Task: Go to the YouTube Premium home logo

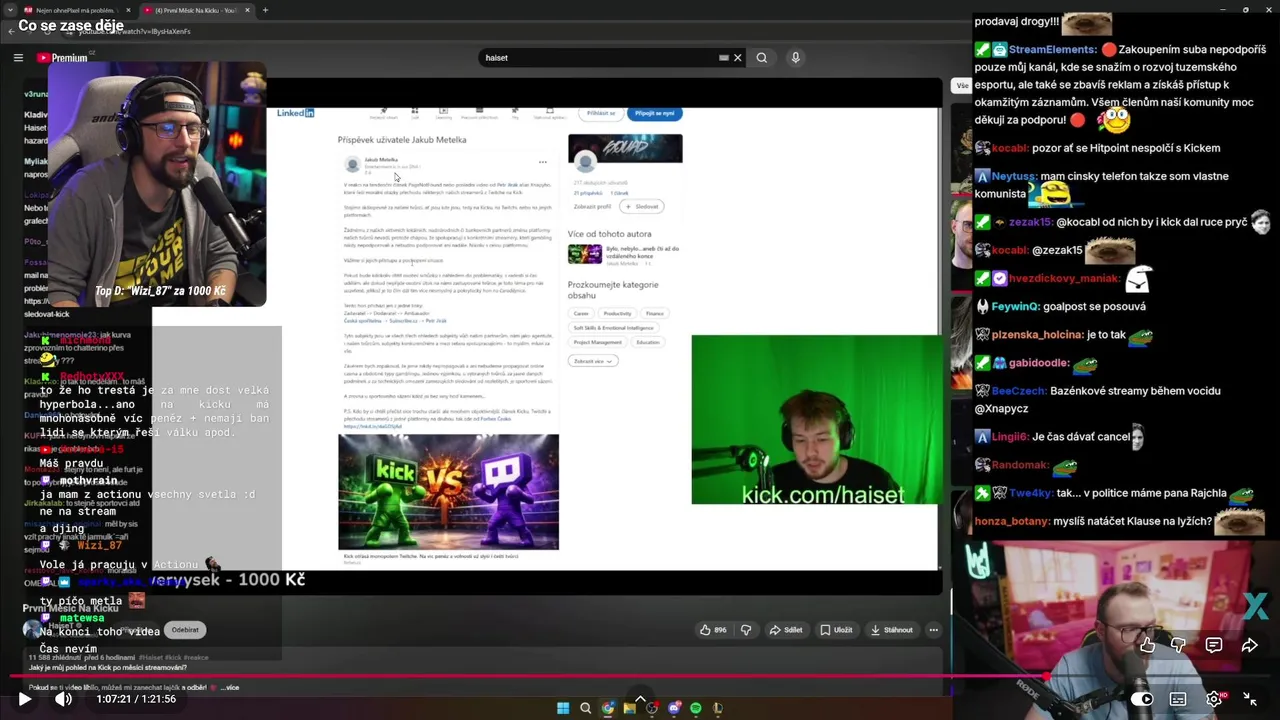Action: click(63, 58)
